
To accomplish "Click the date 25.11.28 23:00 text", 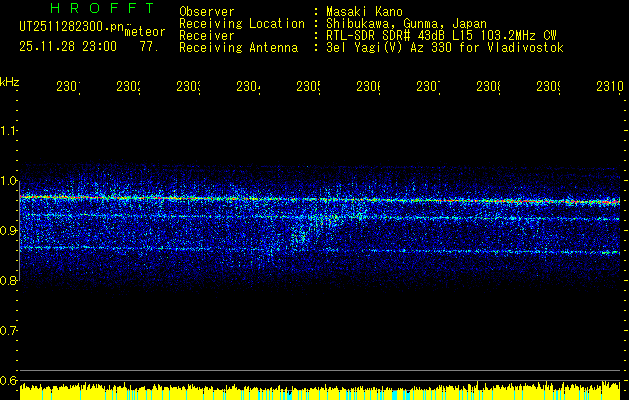I will click(68, 47).
